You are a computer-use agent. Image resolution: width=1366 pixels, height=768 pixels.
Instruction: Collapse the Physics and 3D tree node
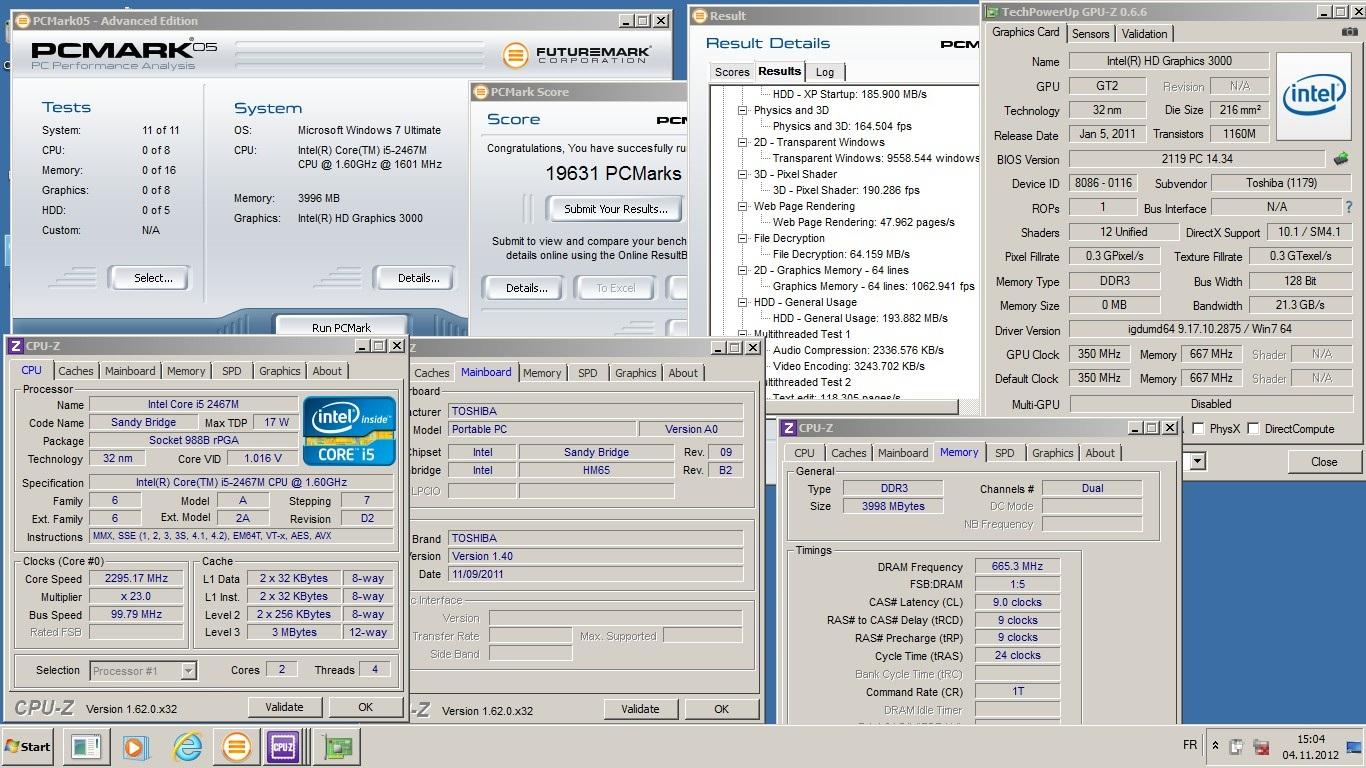(743, 110)
